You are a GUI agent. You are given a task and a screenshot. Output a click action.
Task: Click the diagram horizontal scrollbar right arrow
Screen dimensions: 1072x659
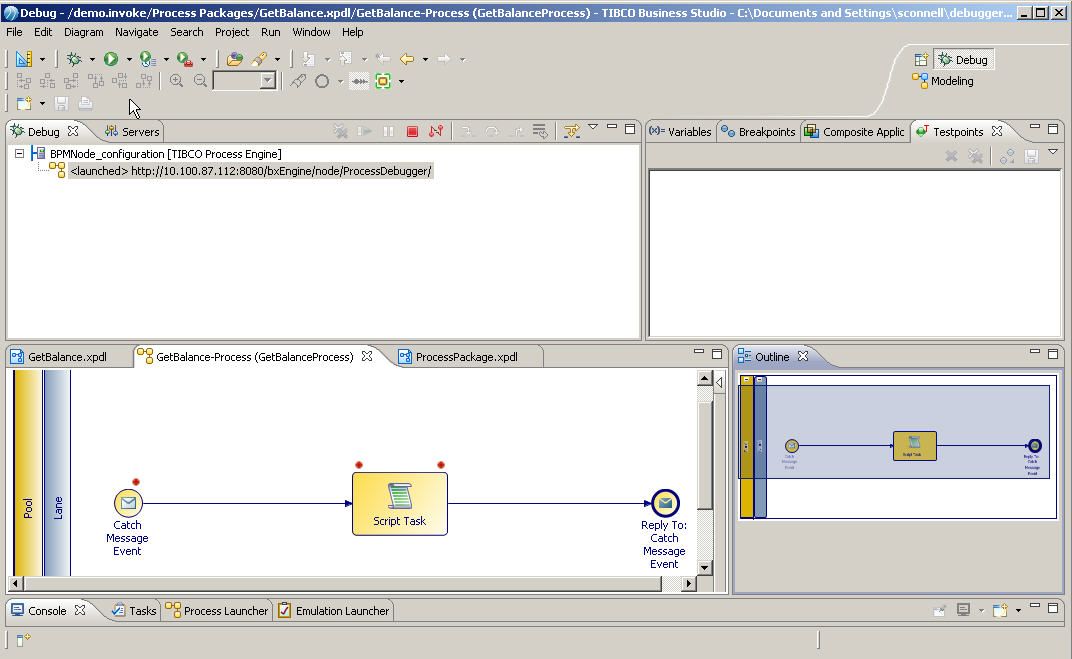point(689,583)
